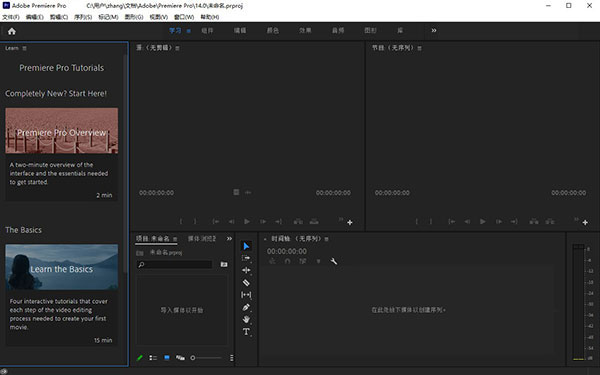Click Mark Out in Program monitor
The height and width of the screenshot is (375, 600).
click(430, 221)
